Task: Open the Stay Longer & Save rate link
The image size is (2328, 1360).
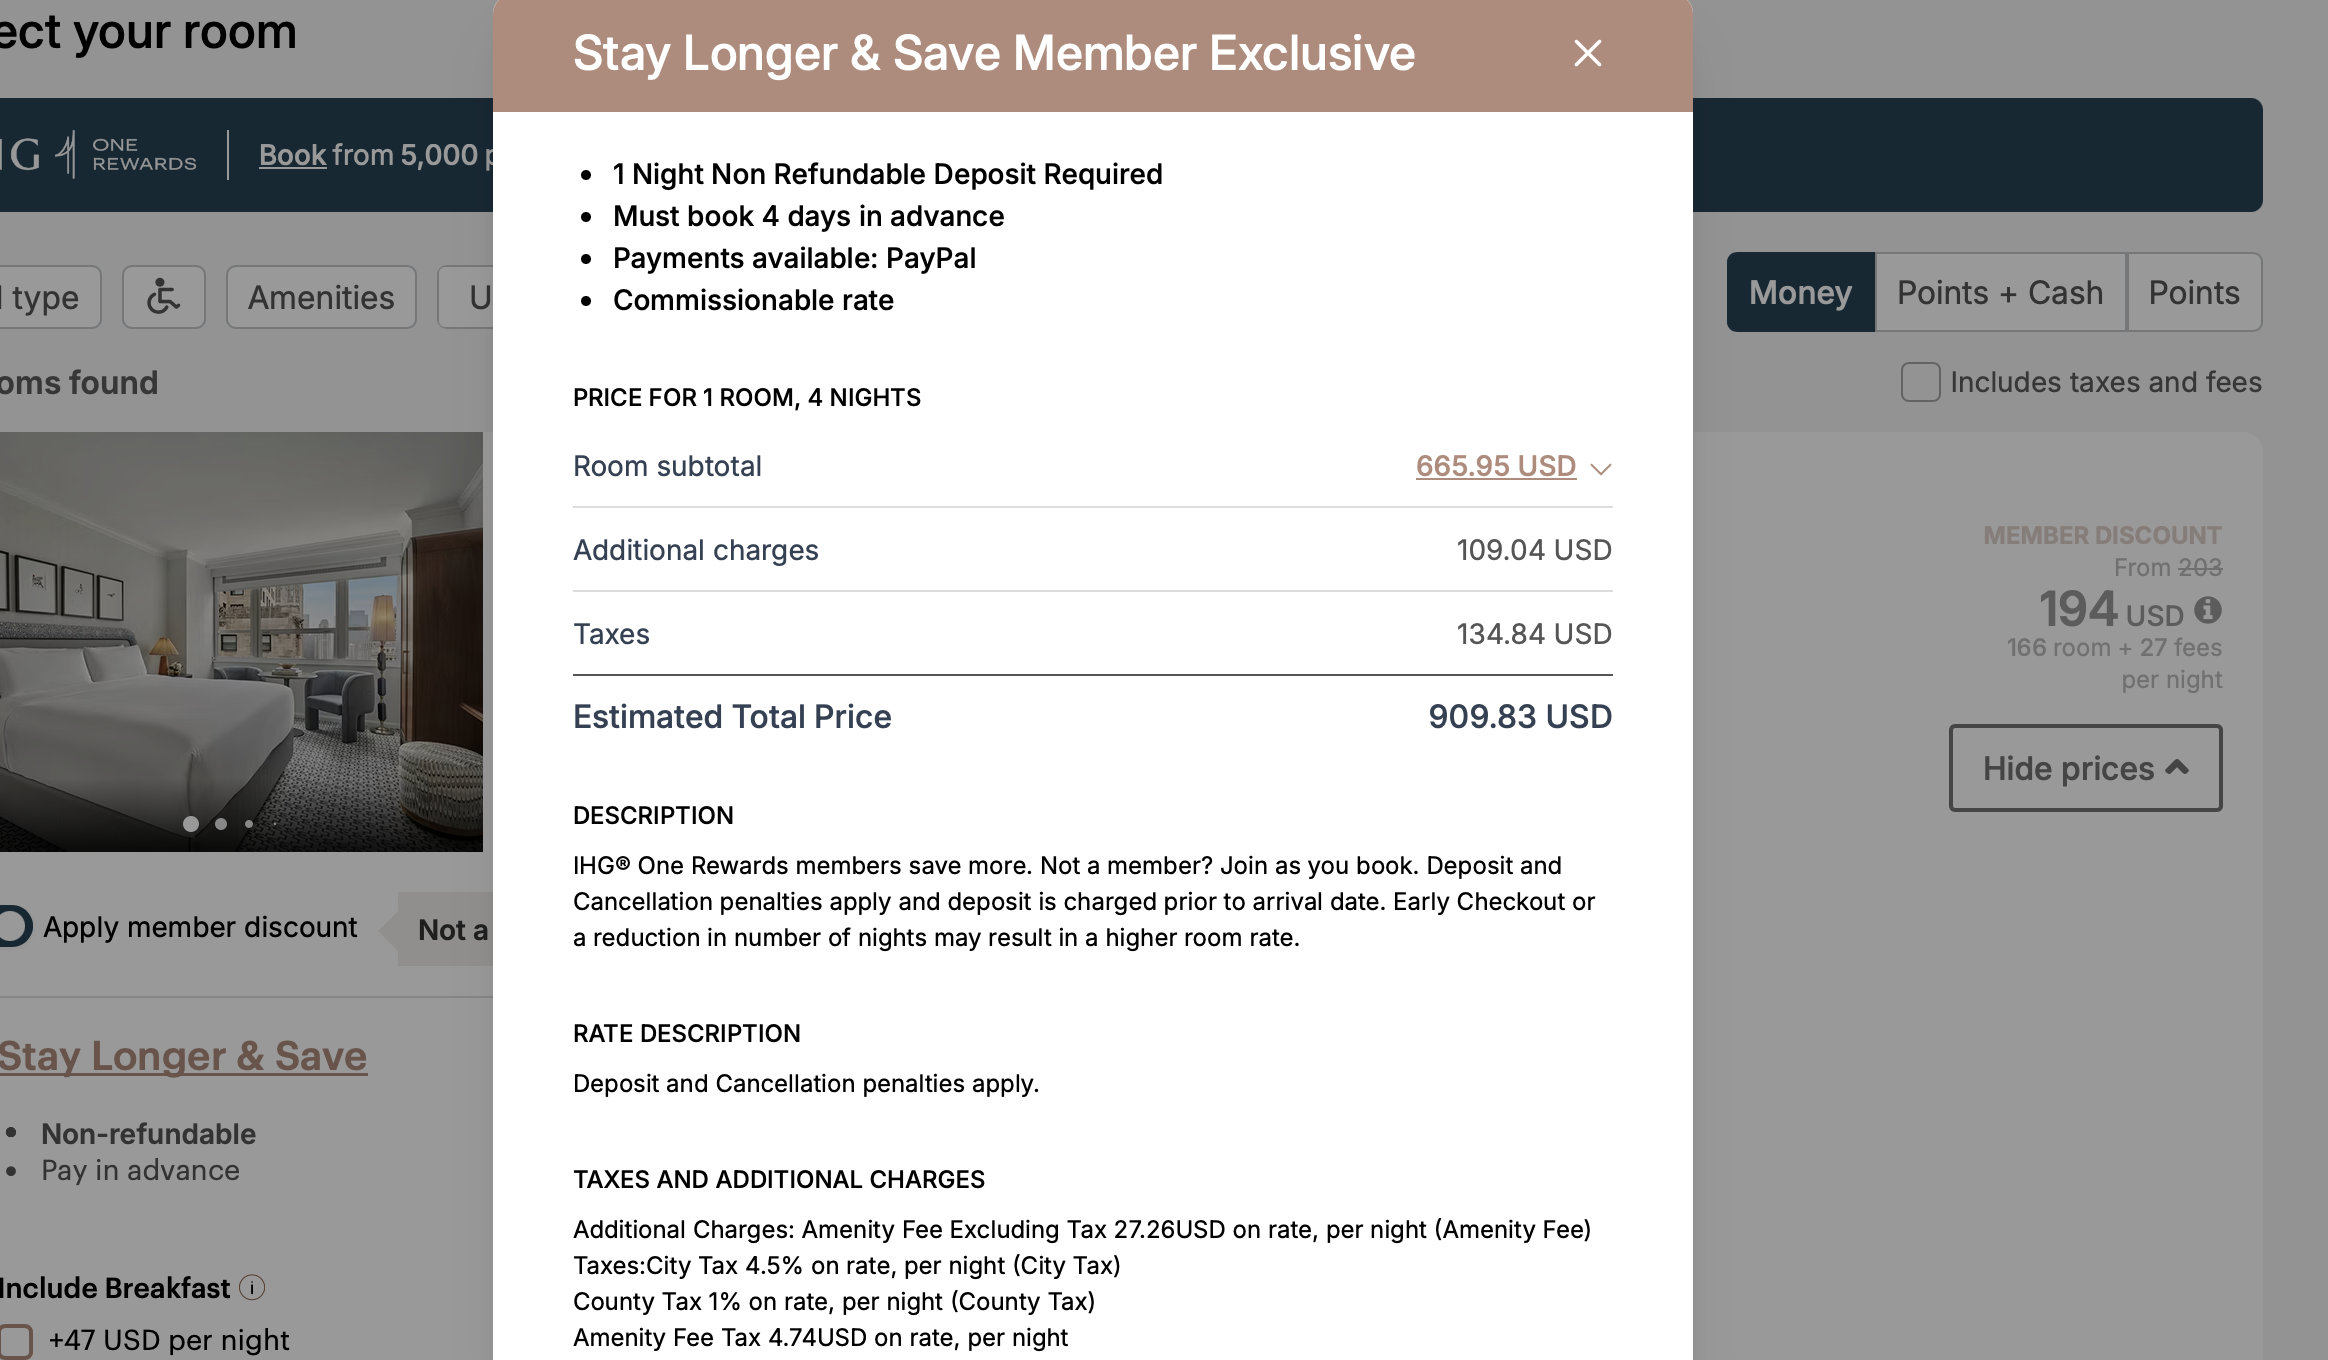Action: pyautogui.click(x=184, y=1056)
